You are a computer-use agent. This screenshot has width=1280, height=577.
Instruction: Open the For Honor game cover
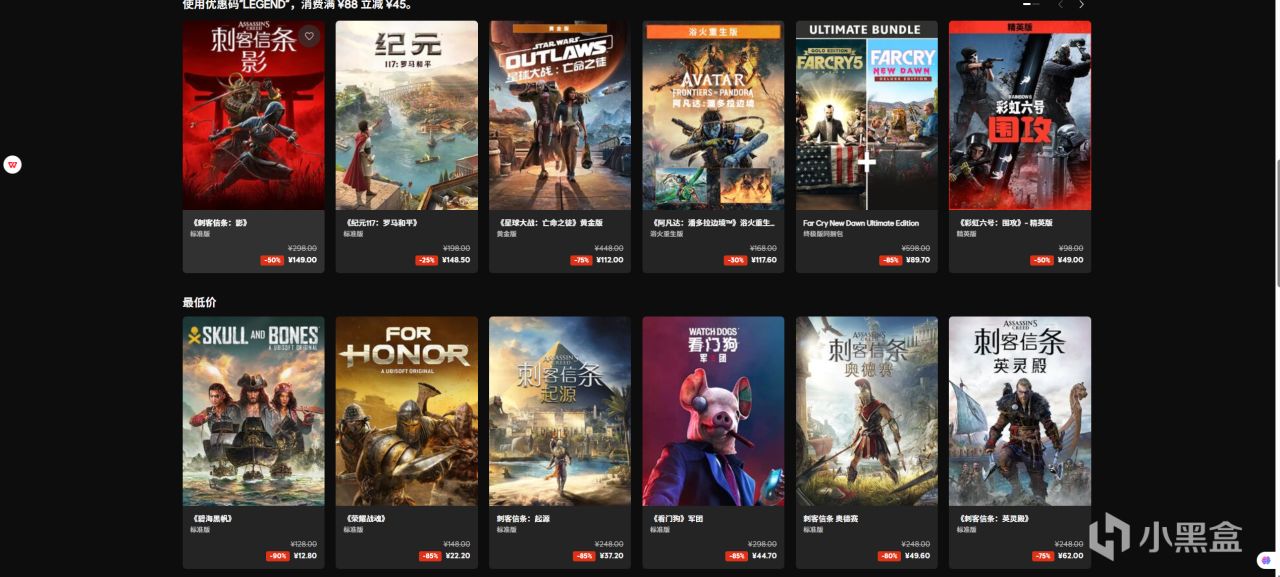407,411
